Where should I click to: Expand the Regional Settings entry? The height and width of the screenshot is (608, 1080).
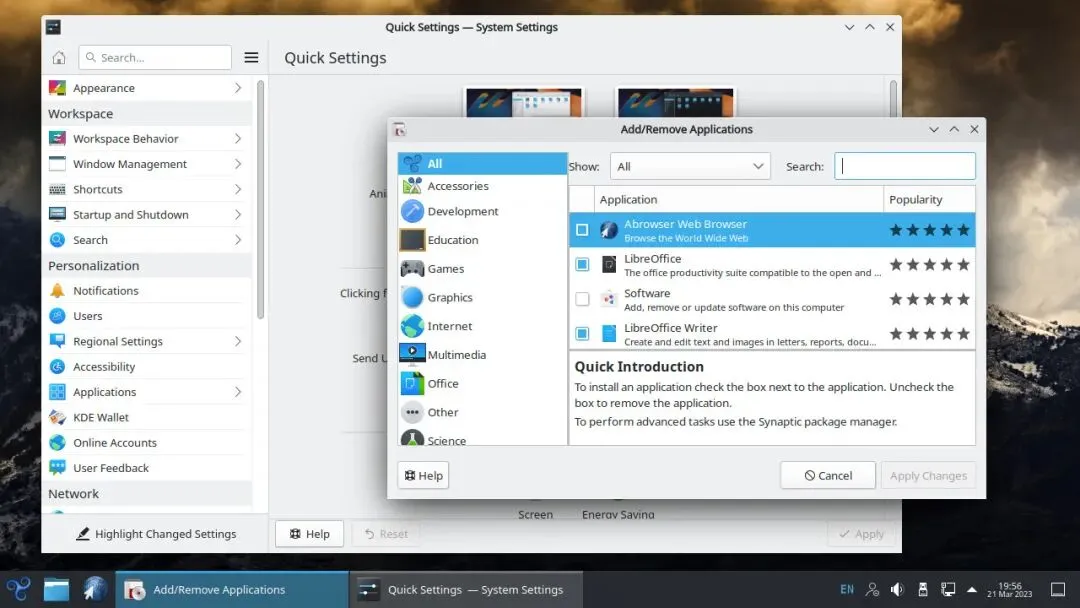(x=146, y=342)
